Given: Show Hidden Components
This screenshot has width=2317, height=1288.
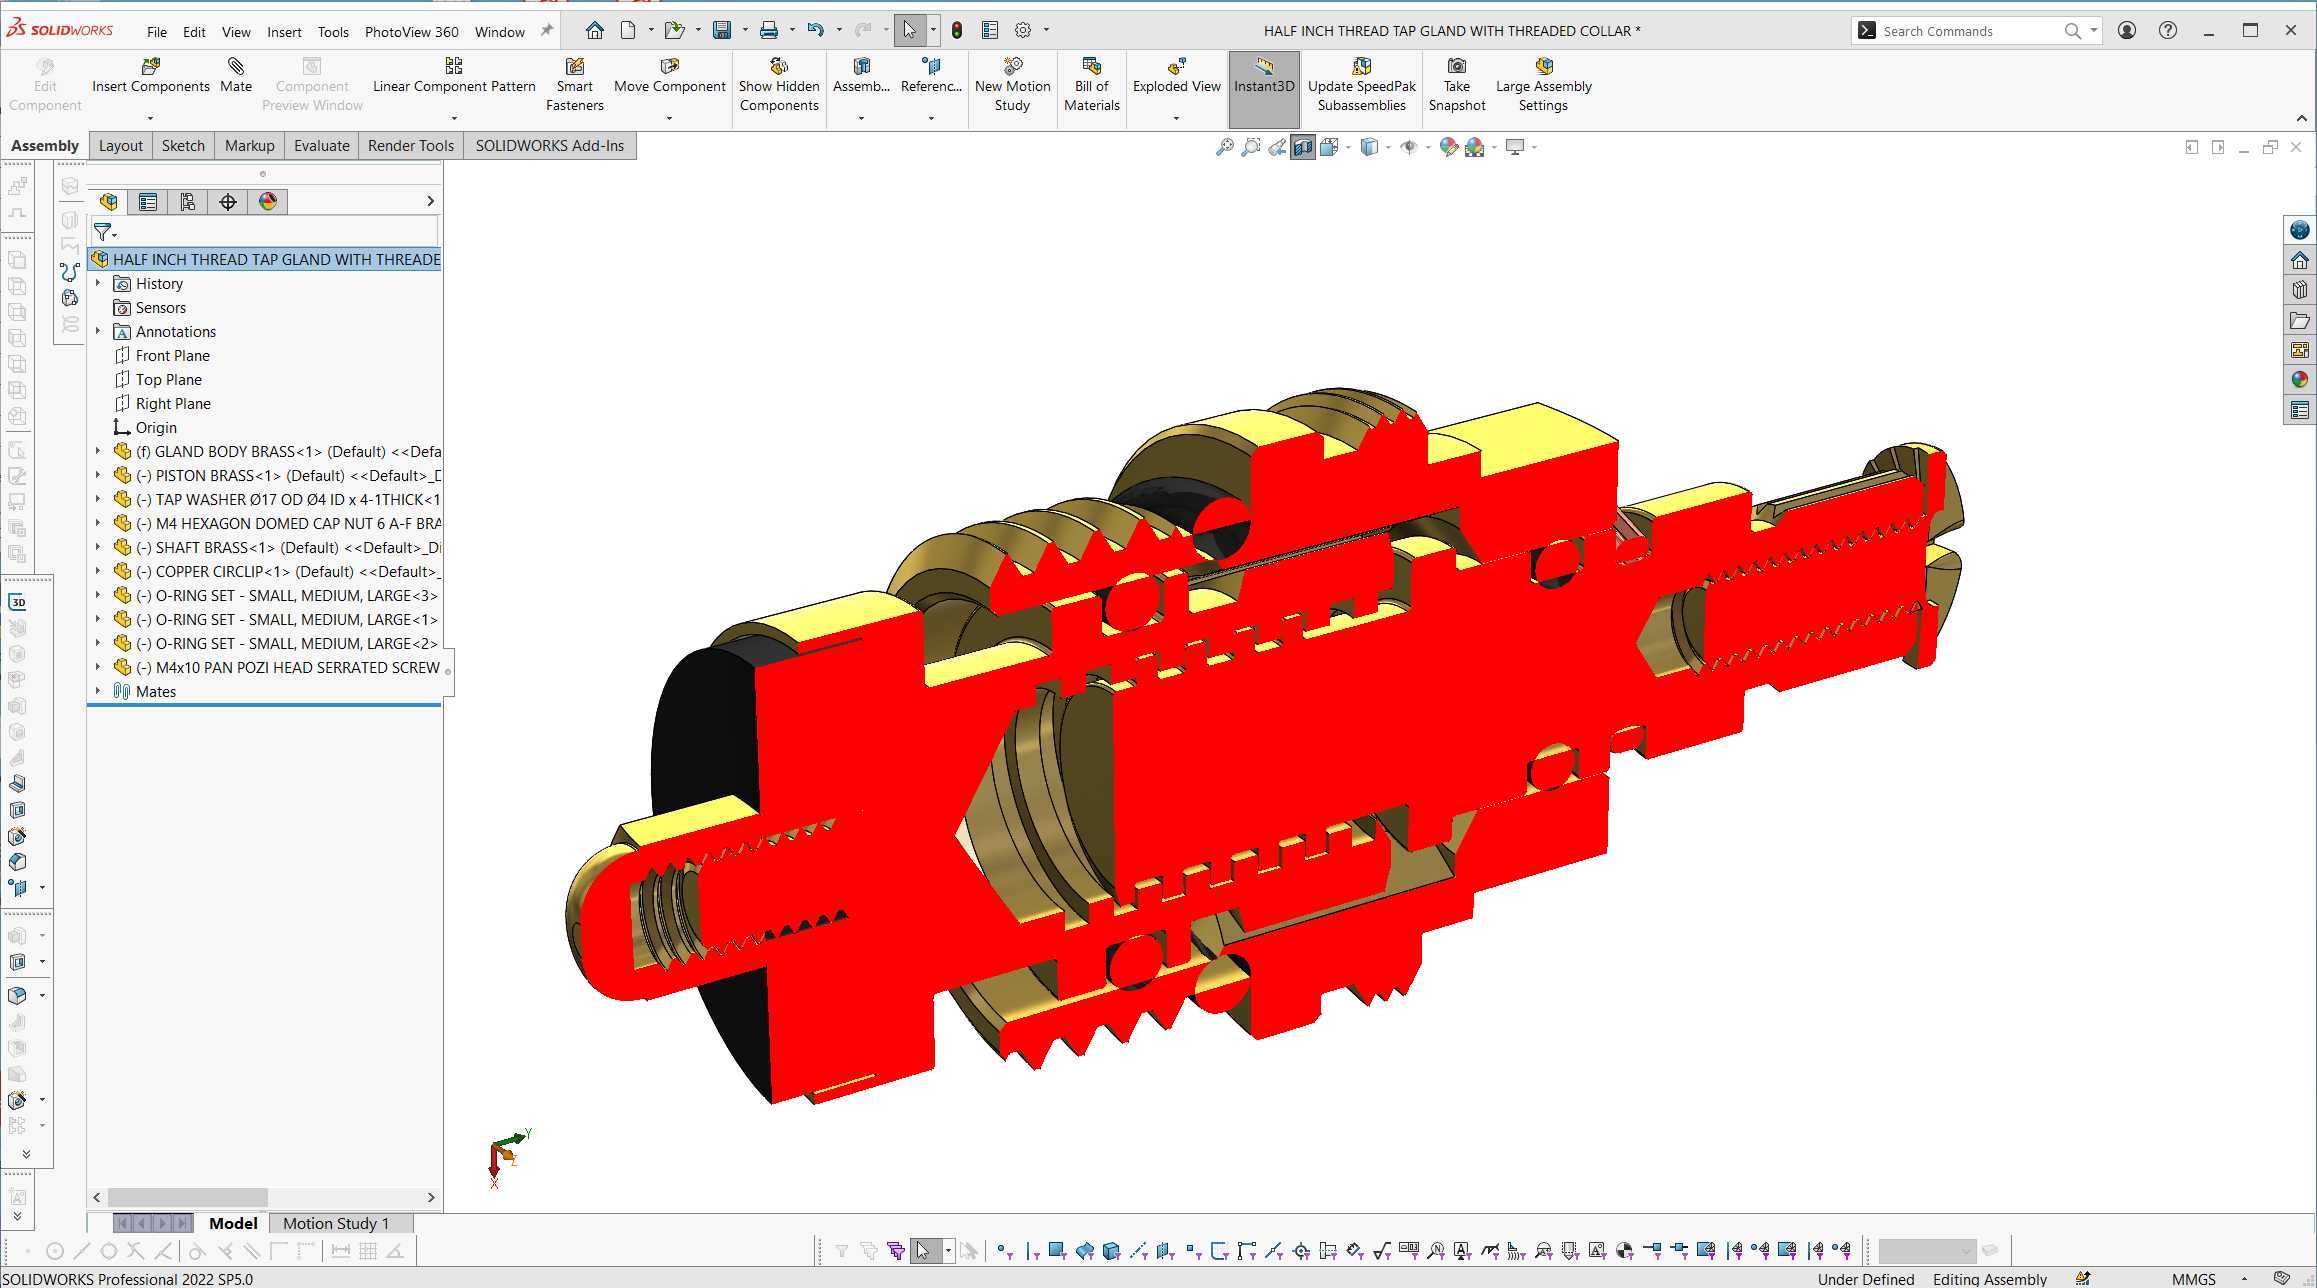Looking at the screenshot, I should (x=779, y=85).
